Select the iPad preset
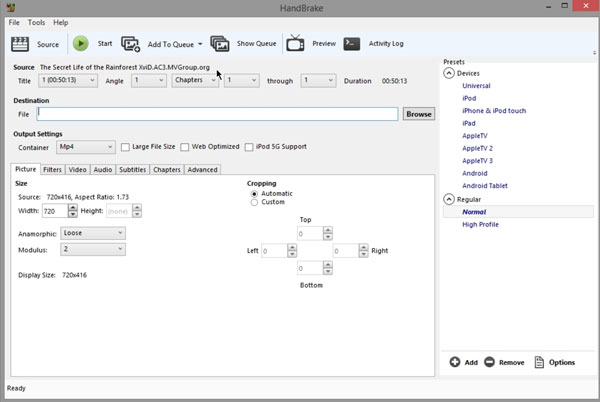Image resolution: width=600 pixels, height=402 pixels. (469, 123)
